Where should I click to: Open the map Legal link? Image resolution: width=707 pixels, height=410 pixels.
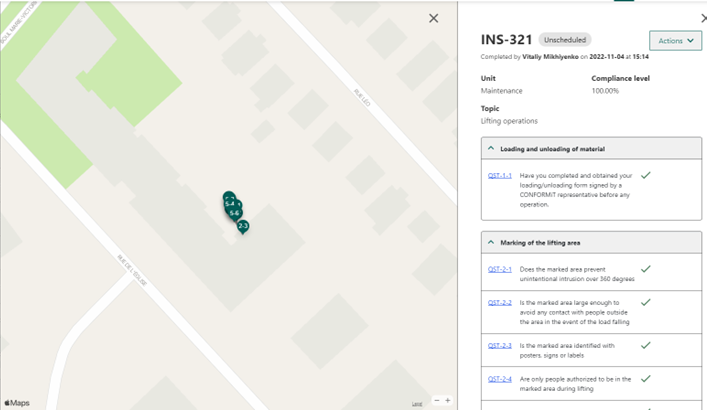click(x=417, y=404)
